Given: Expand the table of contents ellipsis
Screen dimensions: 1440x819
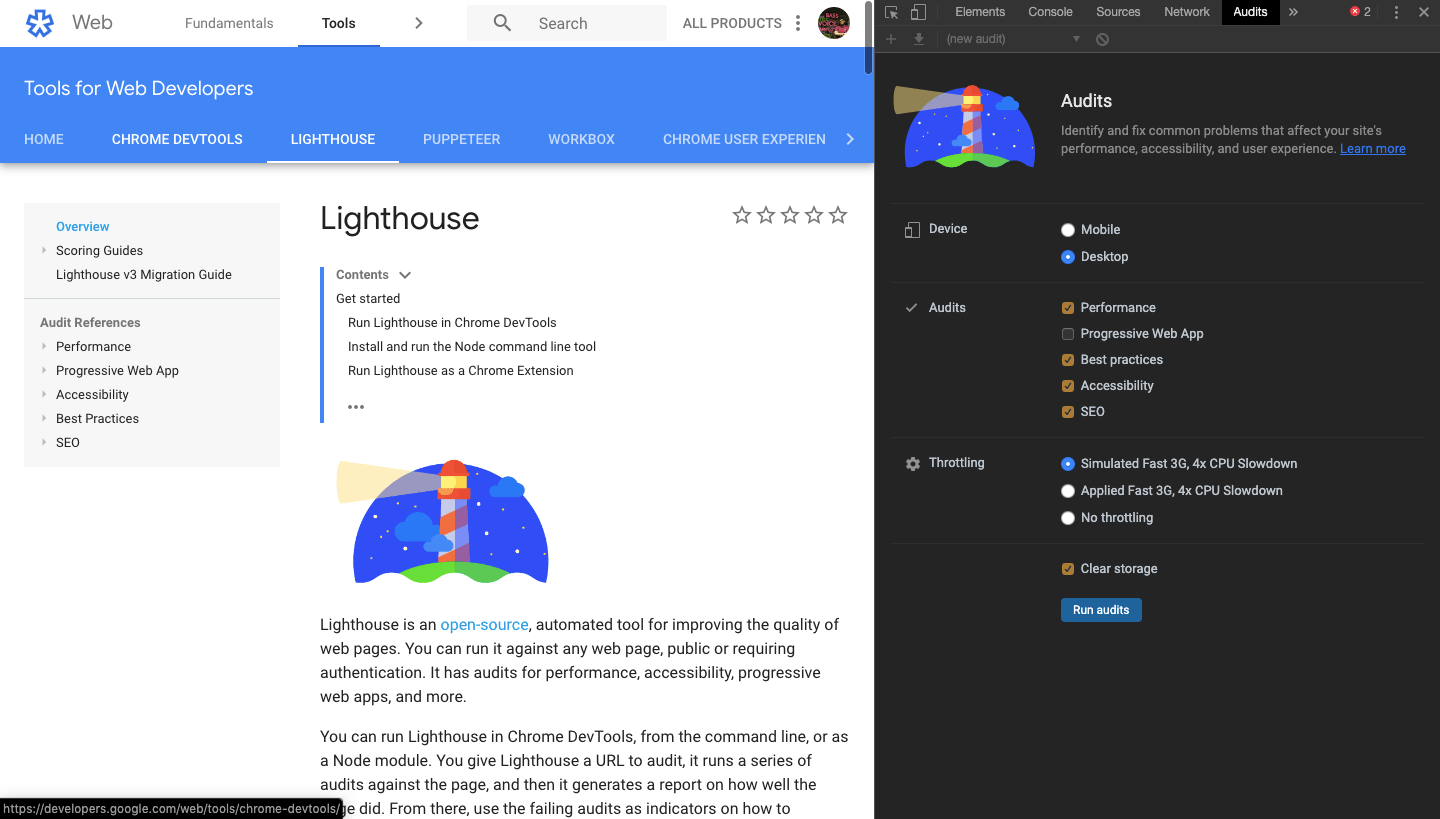Looking at the screenshot, I should (x=356, y=407).
